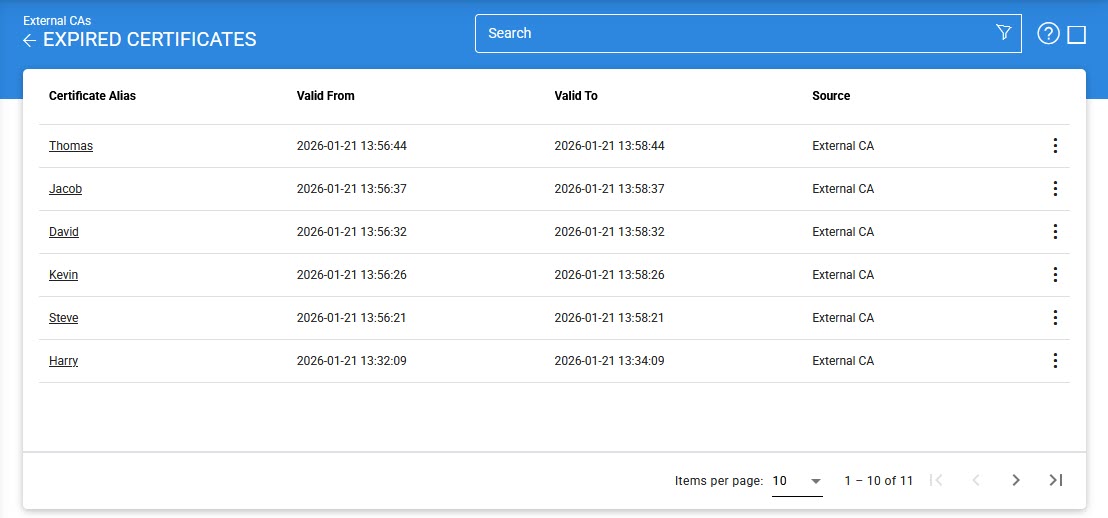Go to the next page of results

coord(1016,480)
